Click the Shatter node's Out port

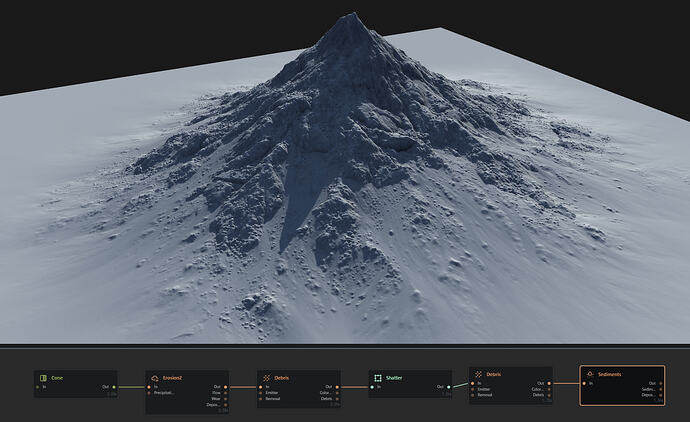click(448, 387)
